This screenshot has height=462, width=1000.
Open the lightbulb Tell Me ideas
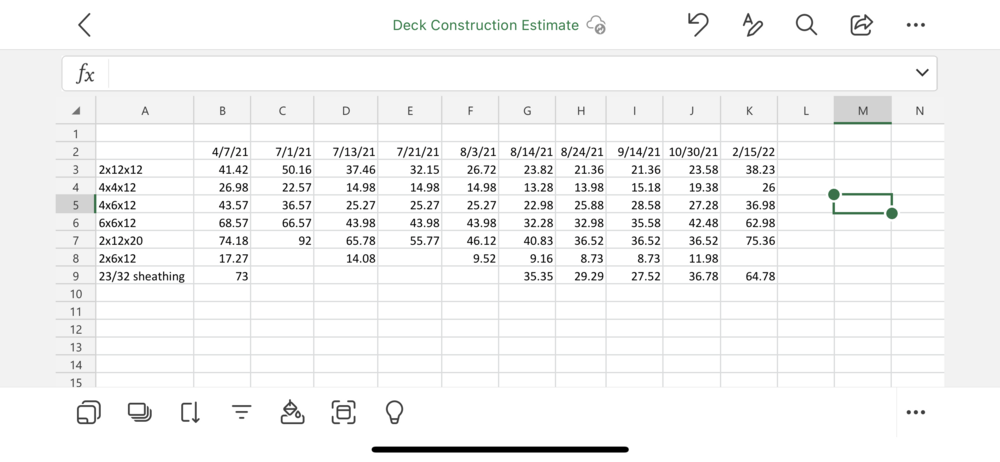[x=394, y=411]
